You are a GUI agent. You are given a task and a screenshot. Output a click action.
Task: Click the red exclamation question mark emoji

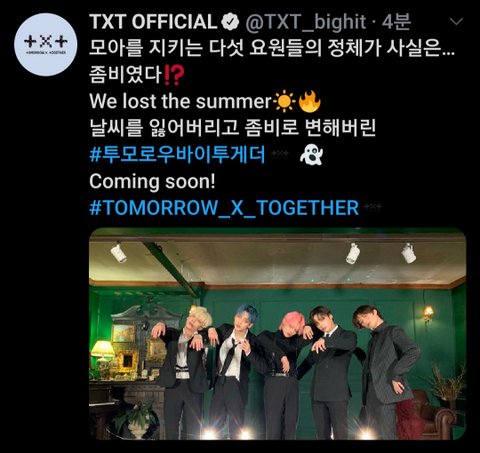(x=174, y=76)
